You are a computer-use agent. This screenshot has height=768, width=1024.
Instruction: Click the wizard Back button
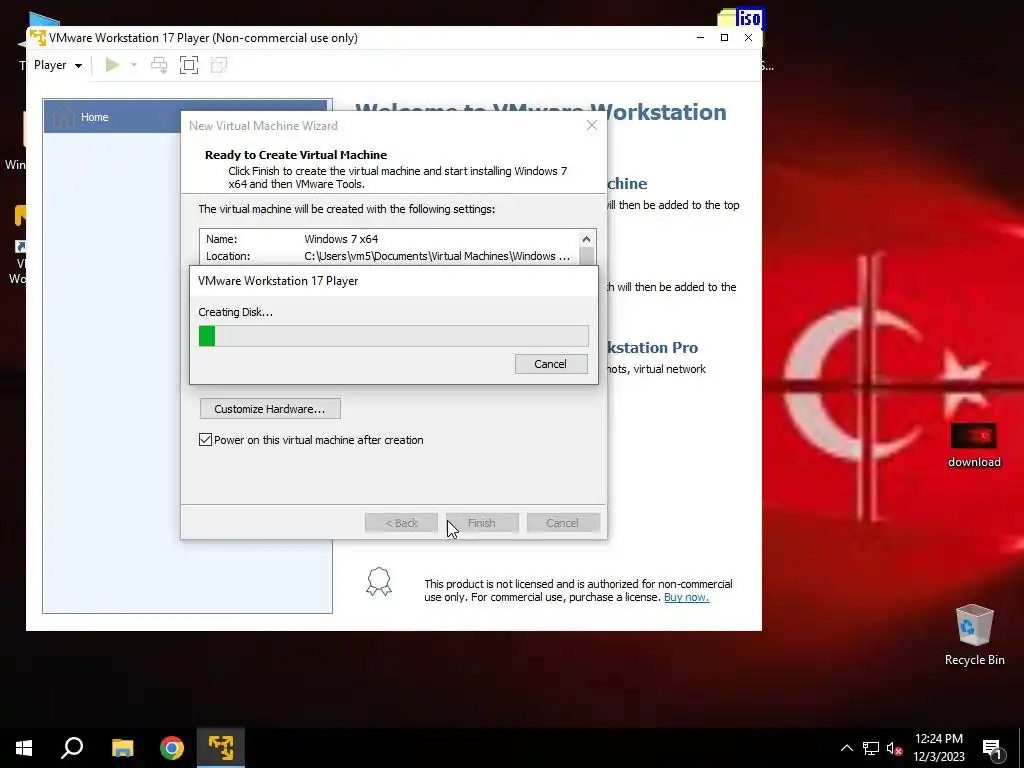(401, 522)
